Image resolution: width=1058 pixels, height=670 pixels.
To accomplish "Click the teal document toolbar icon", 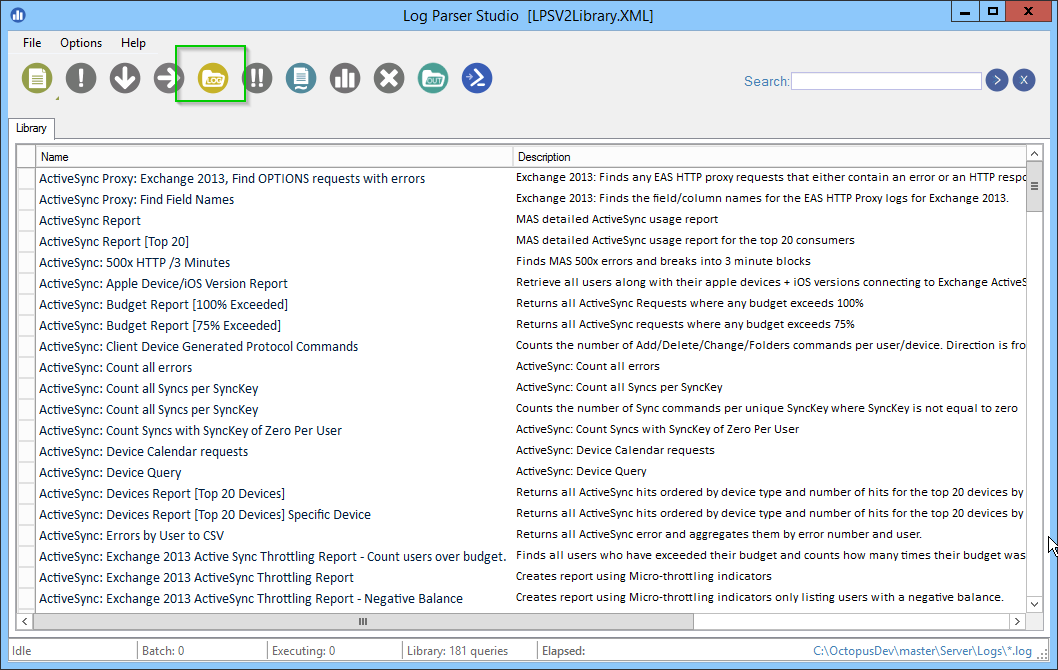I will pos(301,78).
